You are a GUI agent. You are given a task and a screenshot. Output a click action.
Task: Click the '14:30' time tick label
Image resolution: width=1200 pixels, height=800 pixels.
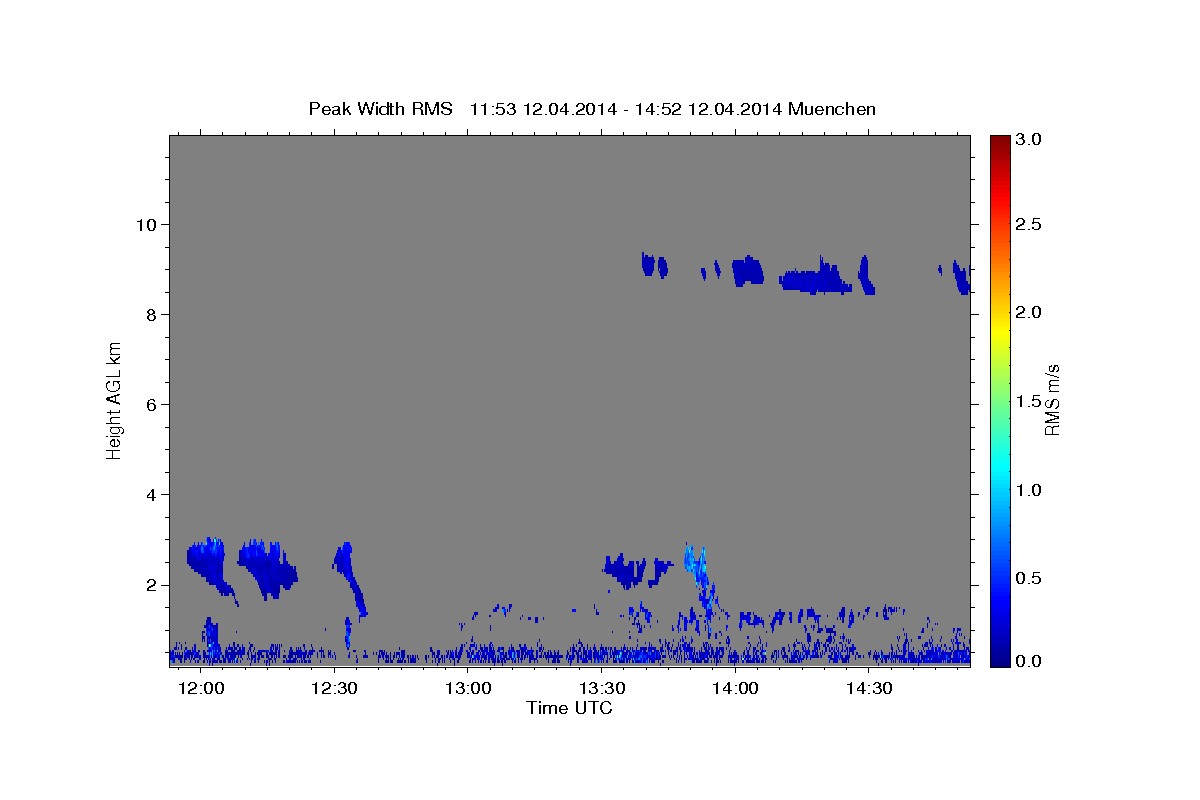[869, 689]
